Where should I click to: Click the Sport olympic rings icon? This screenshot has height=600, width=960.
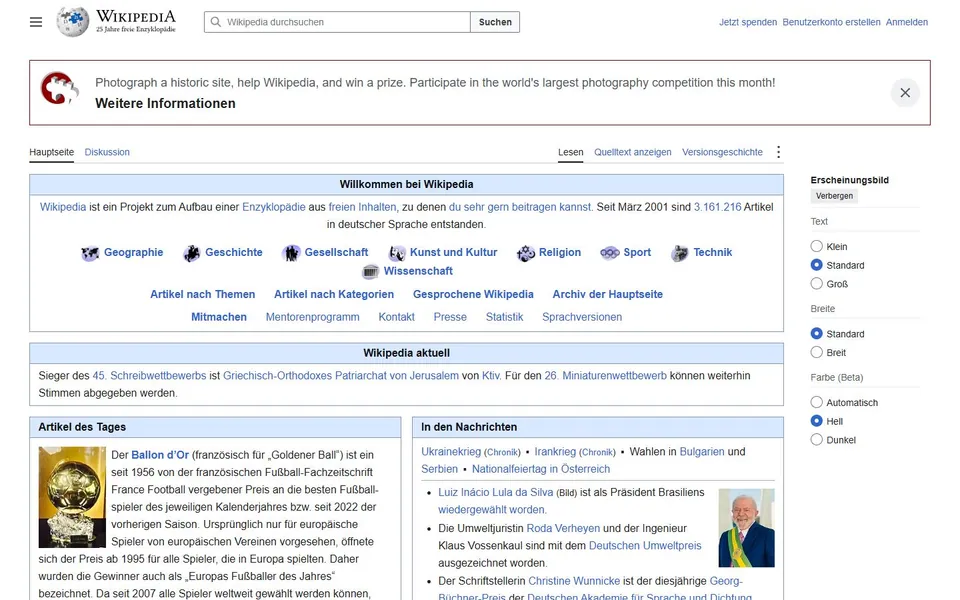610,253
